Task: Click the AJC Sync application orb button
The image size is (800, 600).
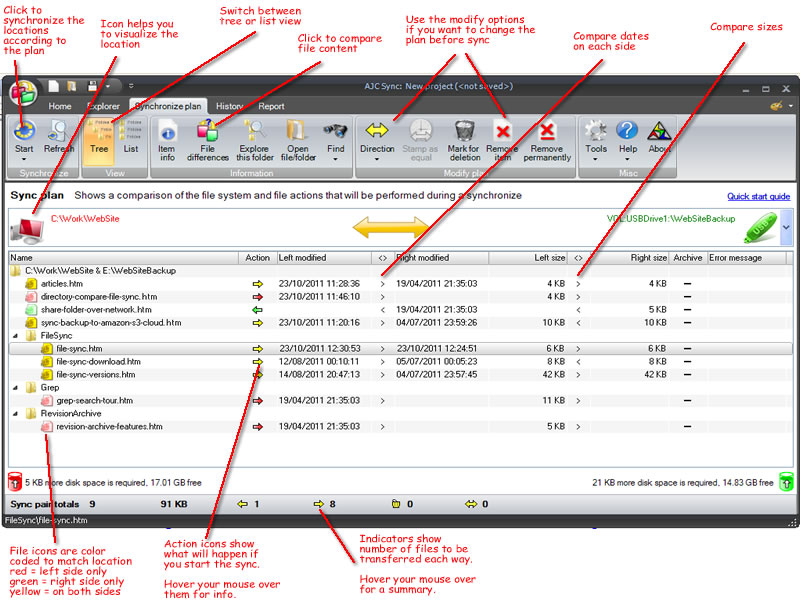Action: point(23,93)
